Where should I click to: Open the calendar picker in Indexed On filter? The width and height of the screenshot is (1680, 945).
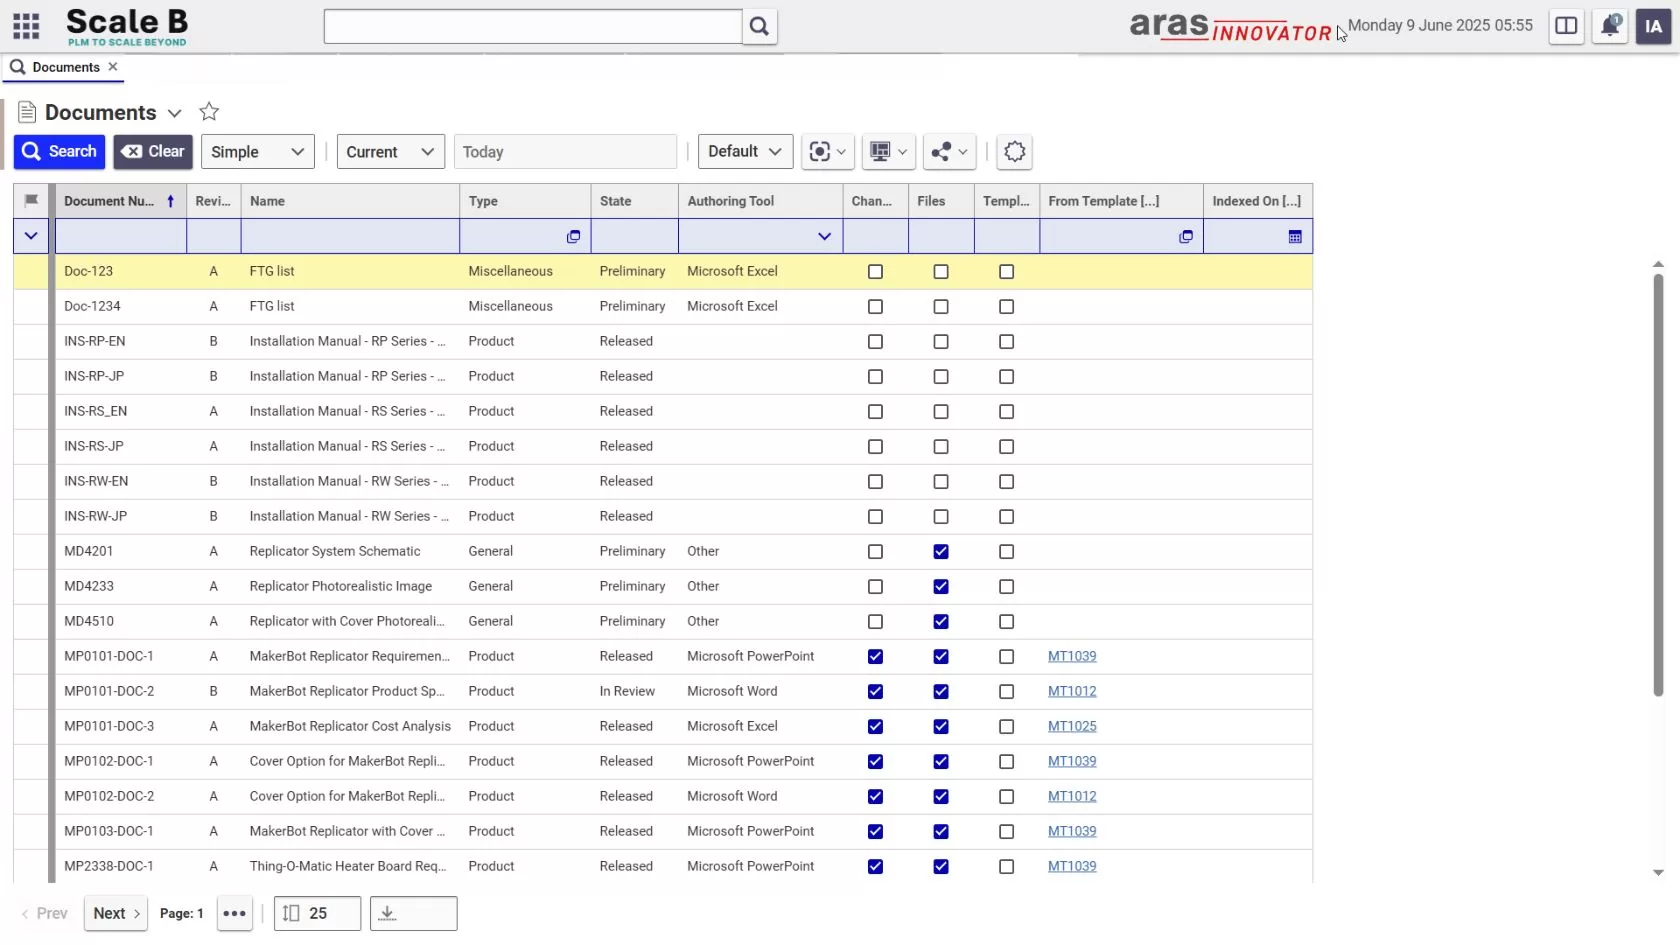tap(1293, 237)
